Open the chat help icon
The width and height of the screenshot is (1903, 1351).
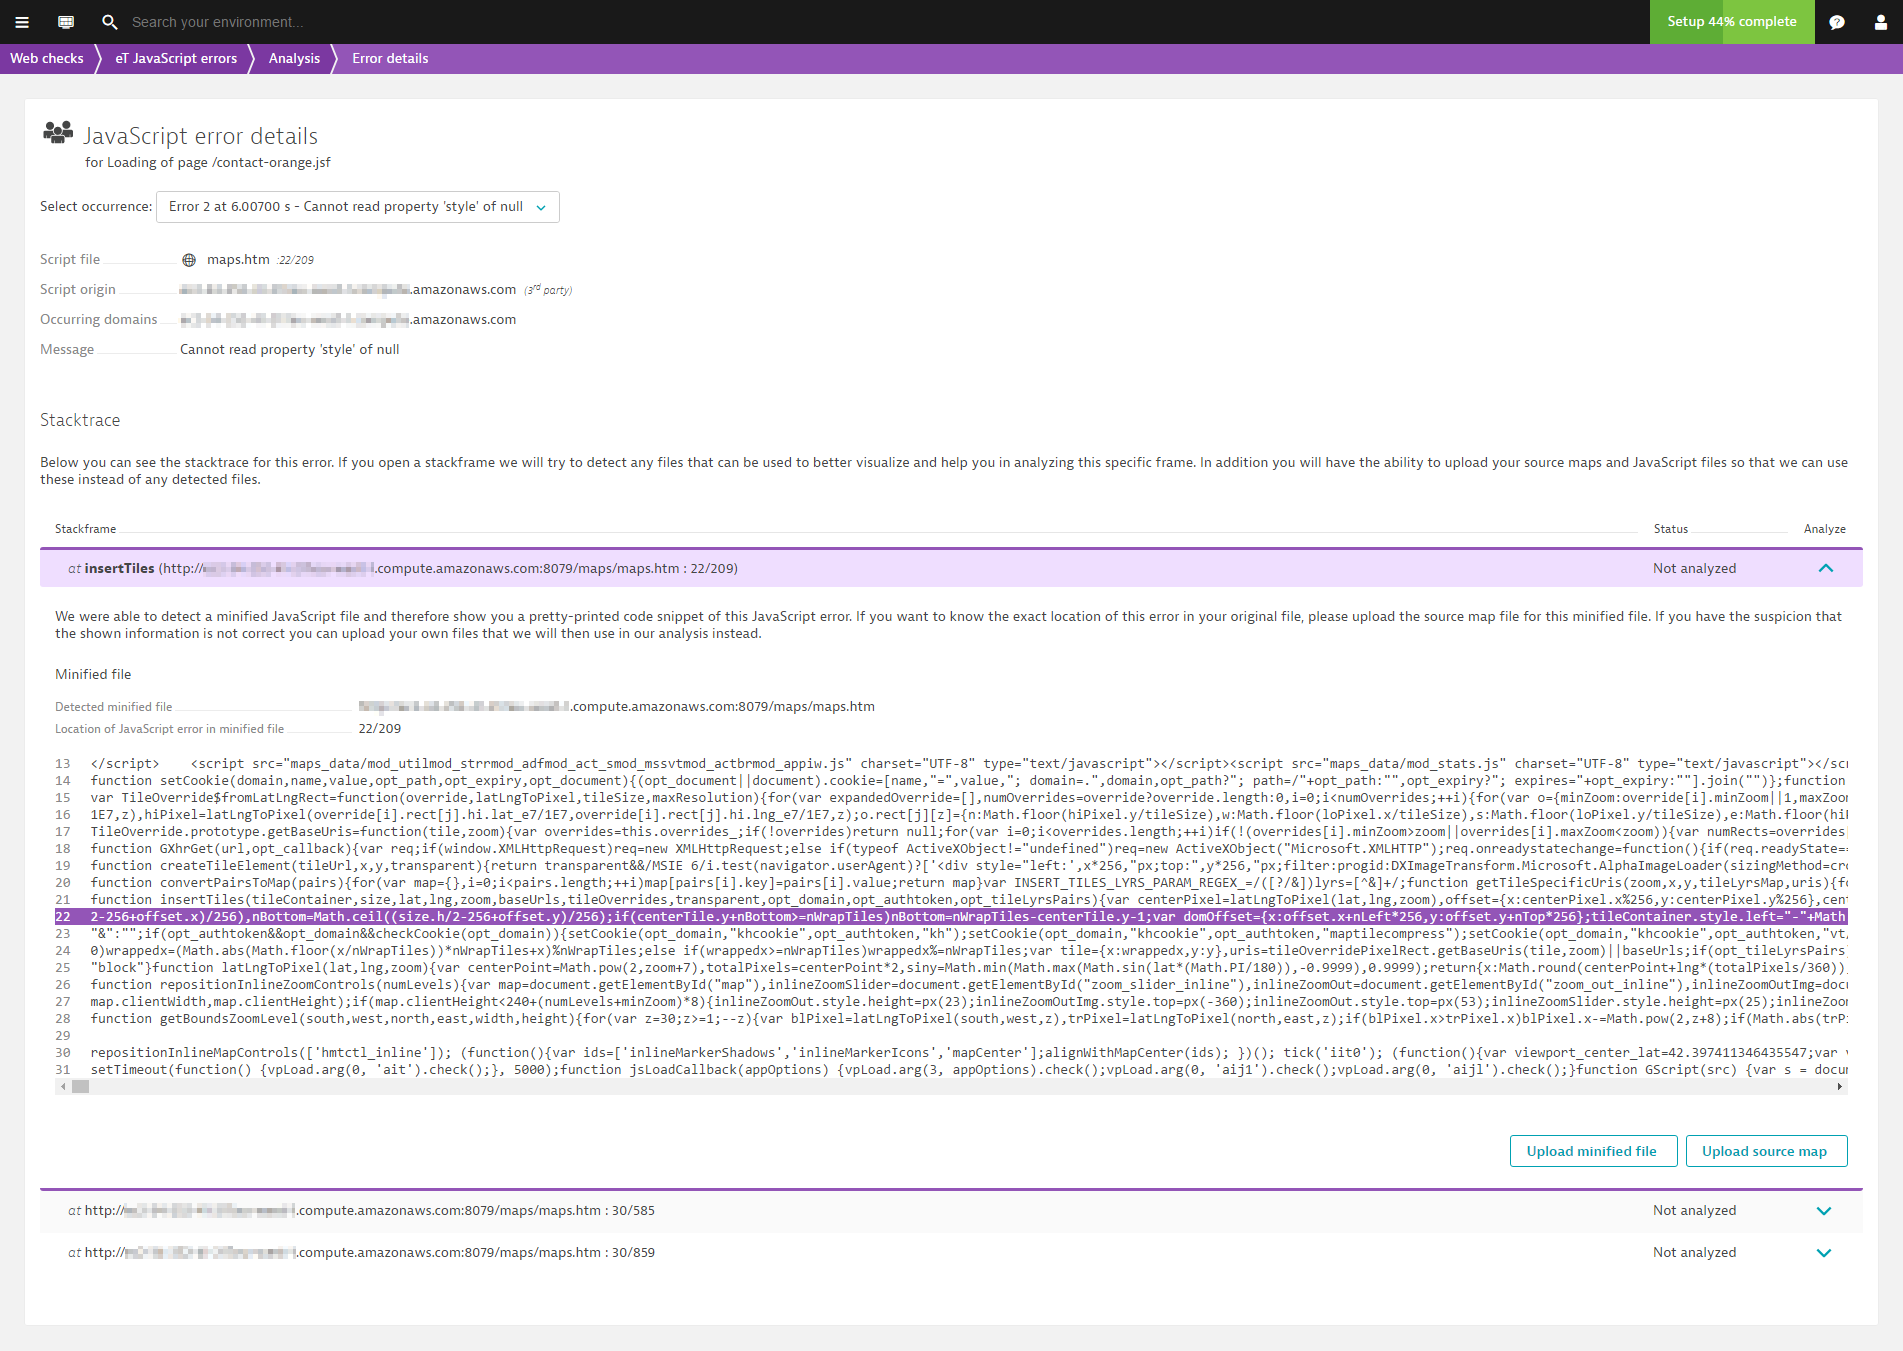pyautogui.click(x=1837, y=22)
